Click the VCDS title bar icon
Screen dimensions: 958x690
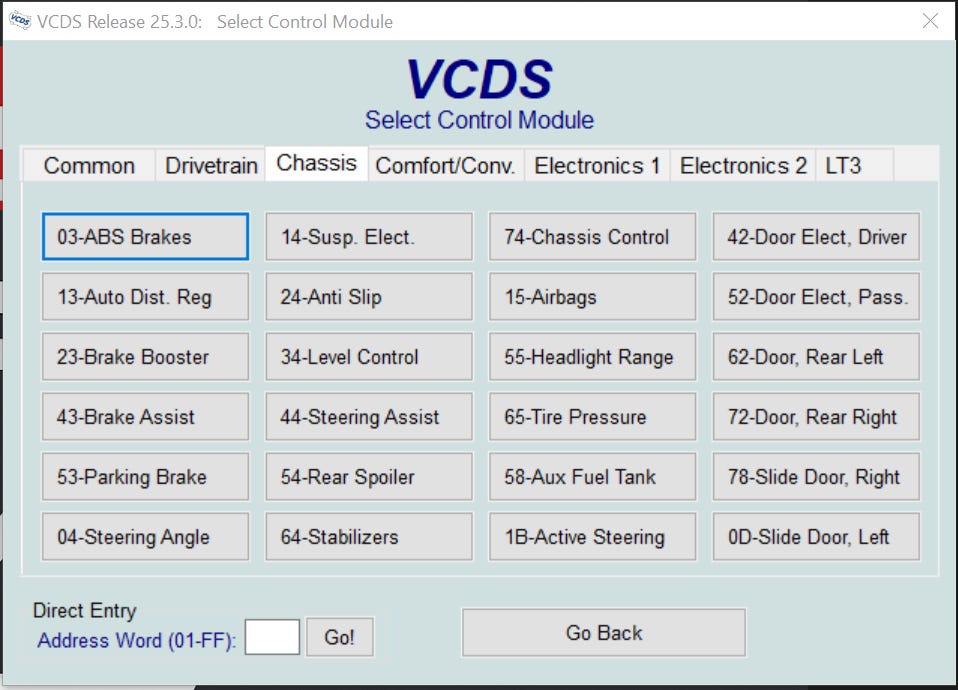click(x=20, y=21)
